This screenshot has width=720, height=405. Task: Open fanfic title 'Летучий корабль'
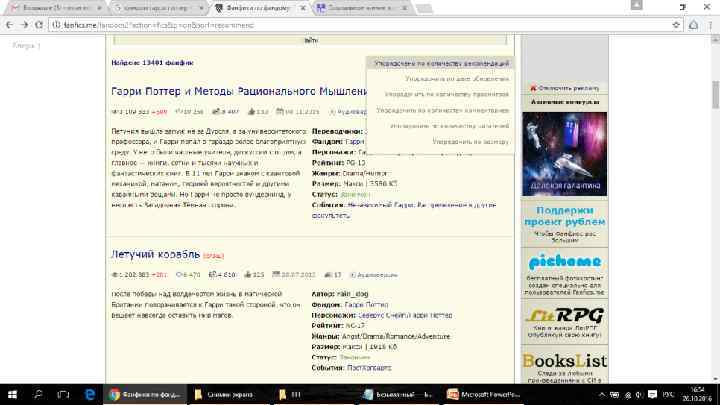(x=155, y=254)
